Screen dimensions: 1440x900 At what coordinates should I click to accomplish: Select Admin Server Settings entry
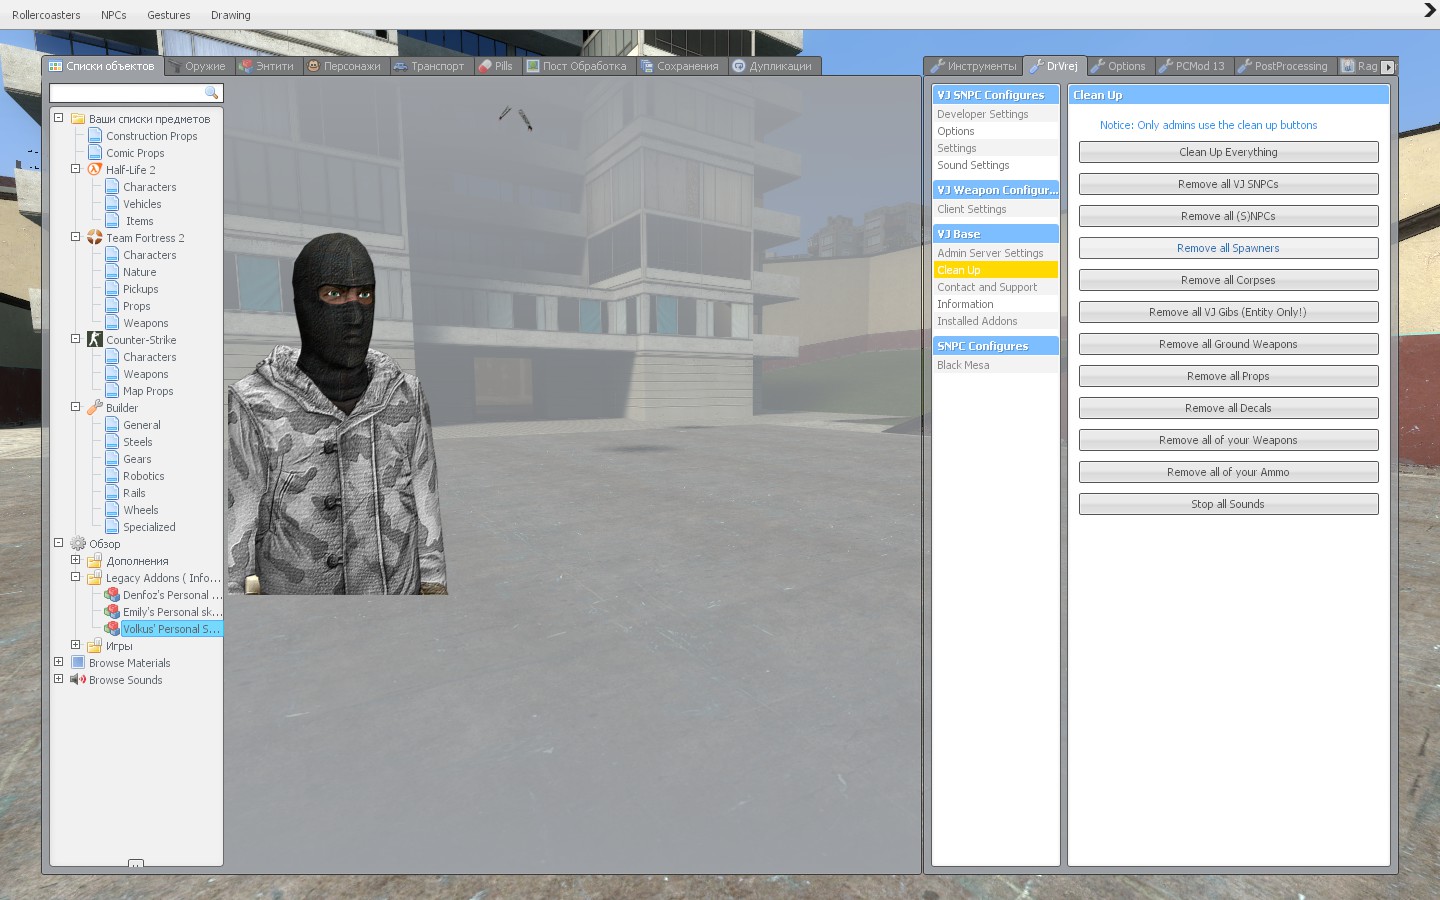click(x=995, y=253)
